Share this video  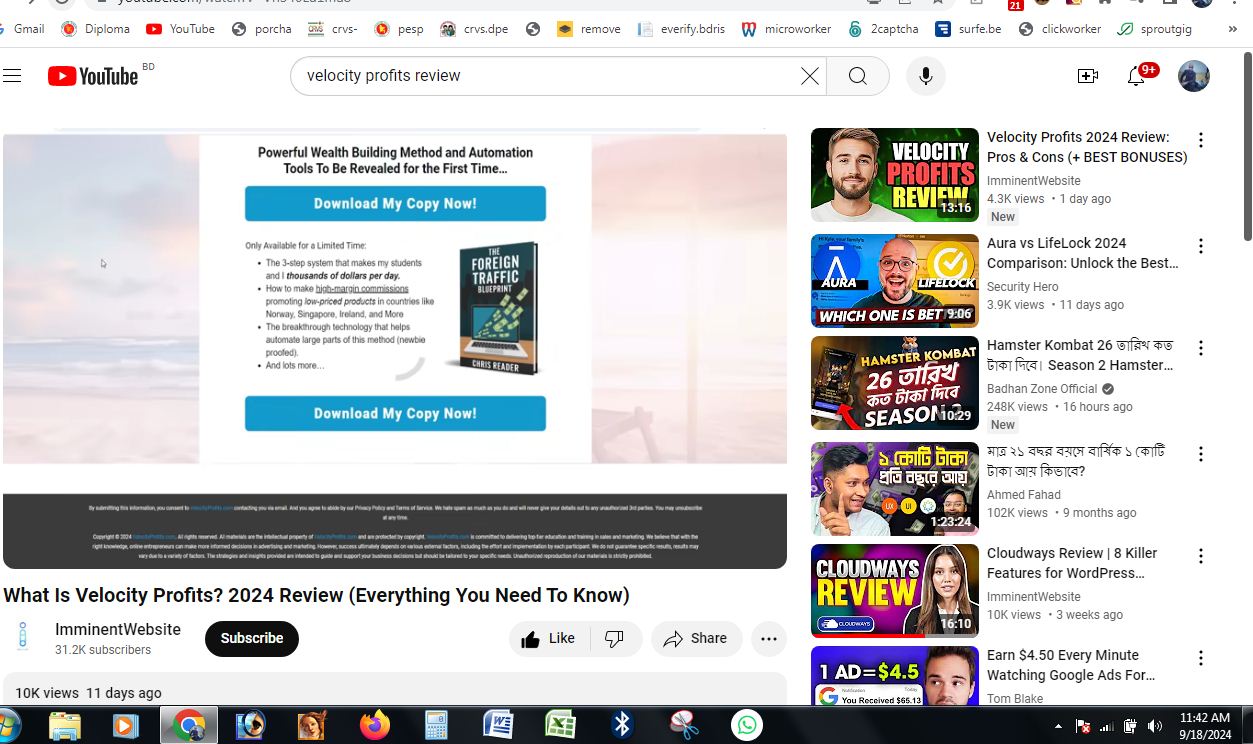pos(696,638)
